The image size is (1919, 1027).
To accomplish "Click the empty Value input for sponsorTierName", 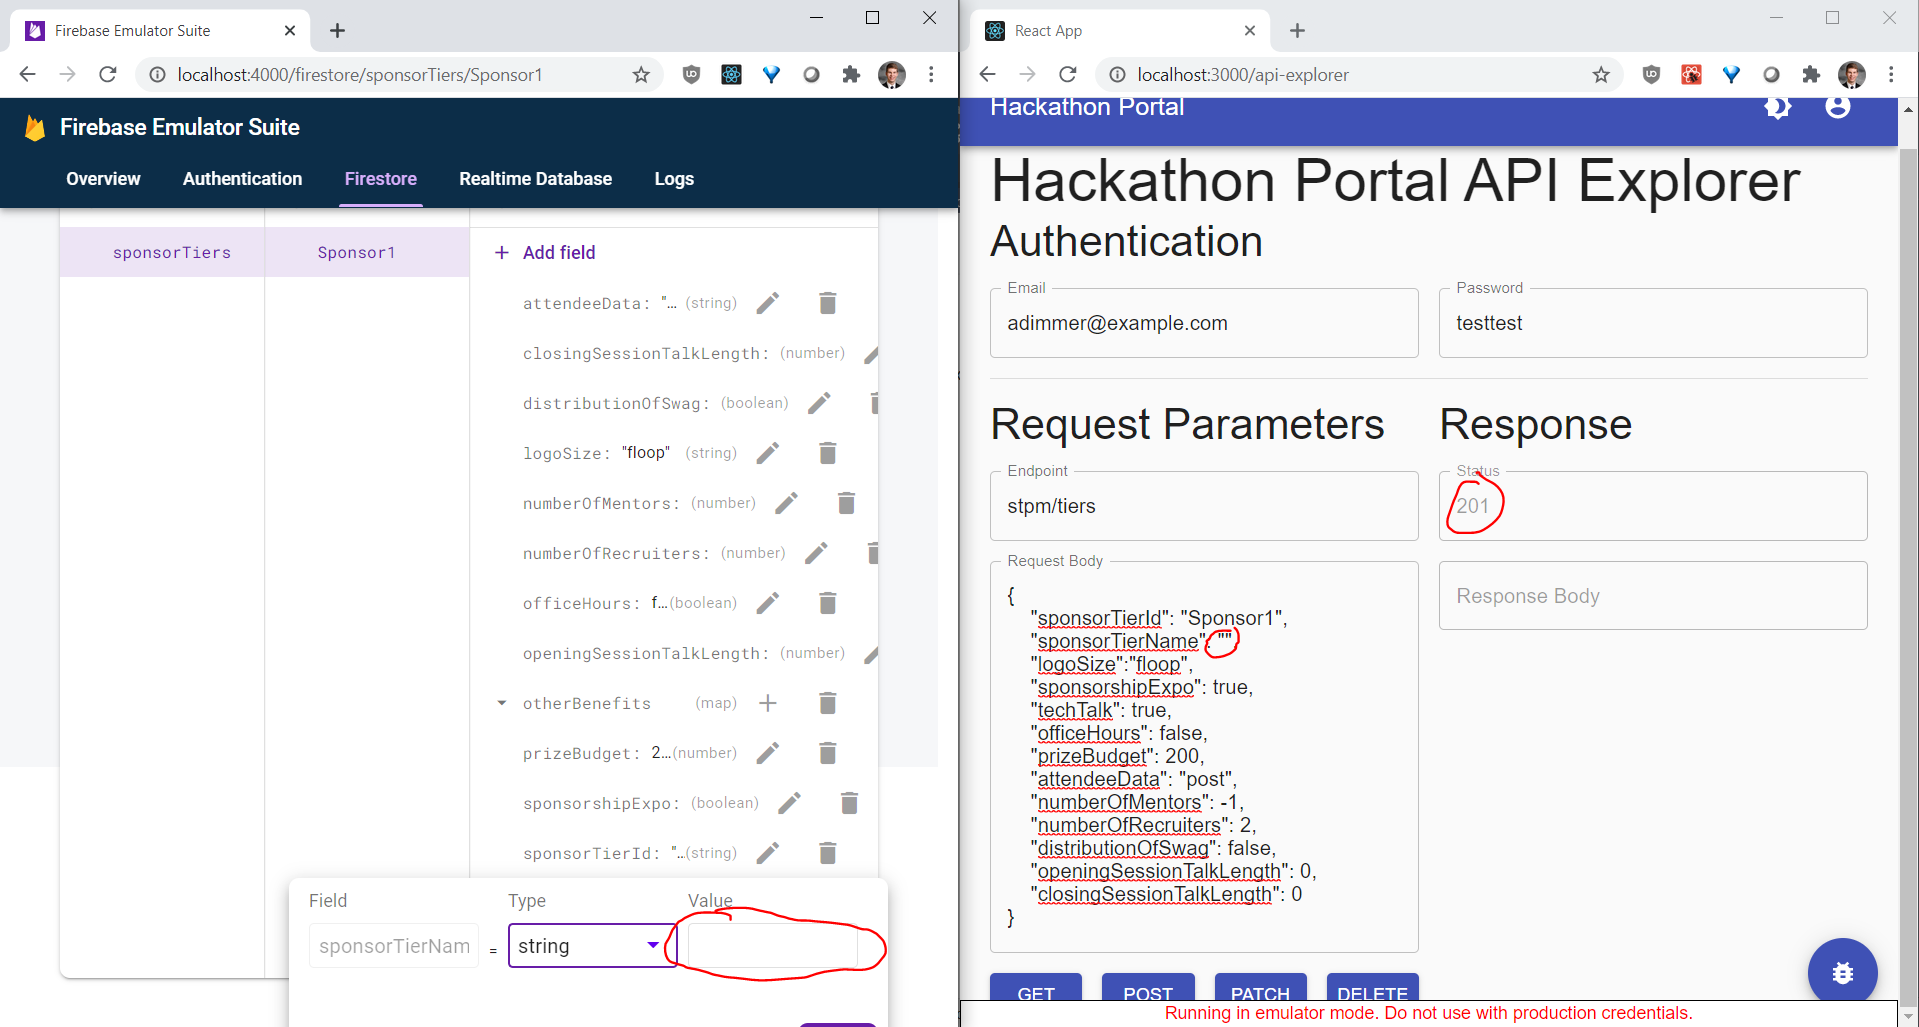I will coord(772,946).
